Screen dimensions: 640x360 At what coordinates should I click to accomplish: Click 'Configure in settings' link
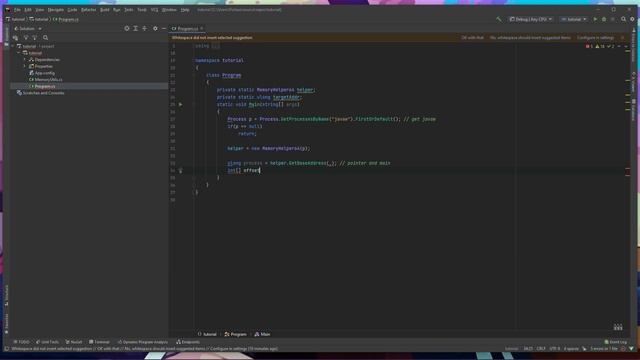pos(595,38)
